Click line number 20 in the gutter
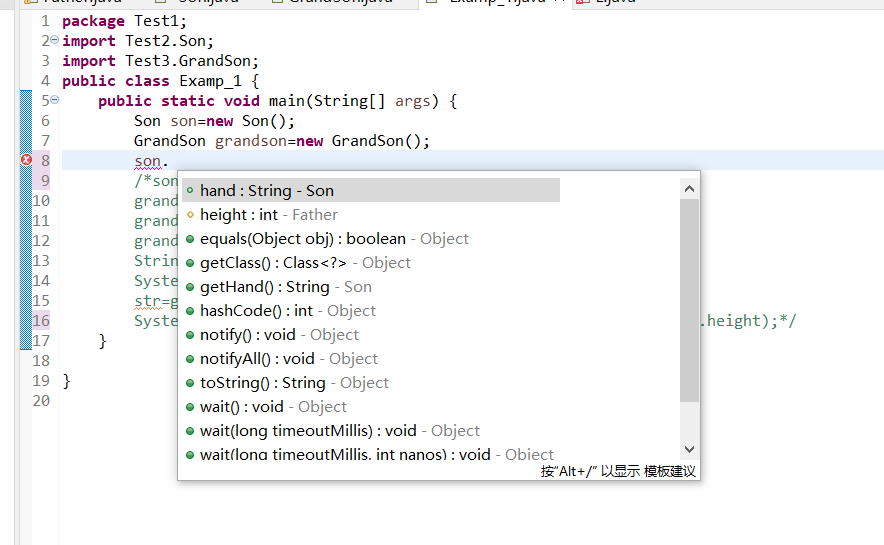 pyautogui.click(x=41, y=401)
